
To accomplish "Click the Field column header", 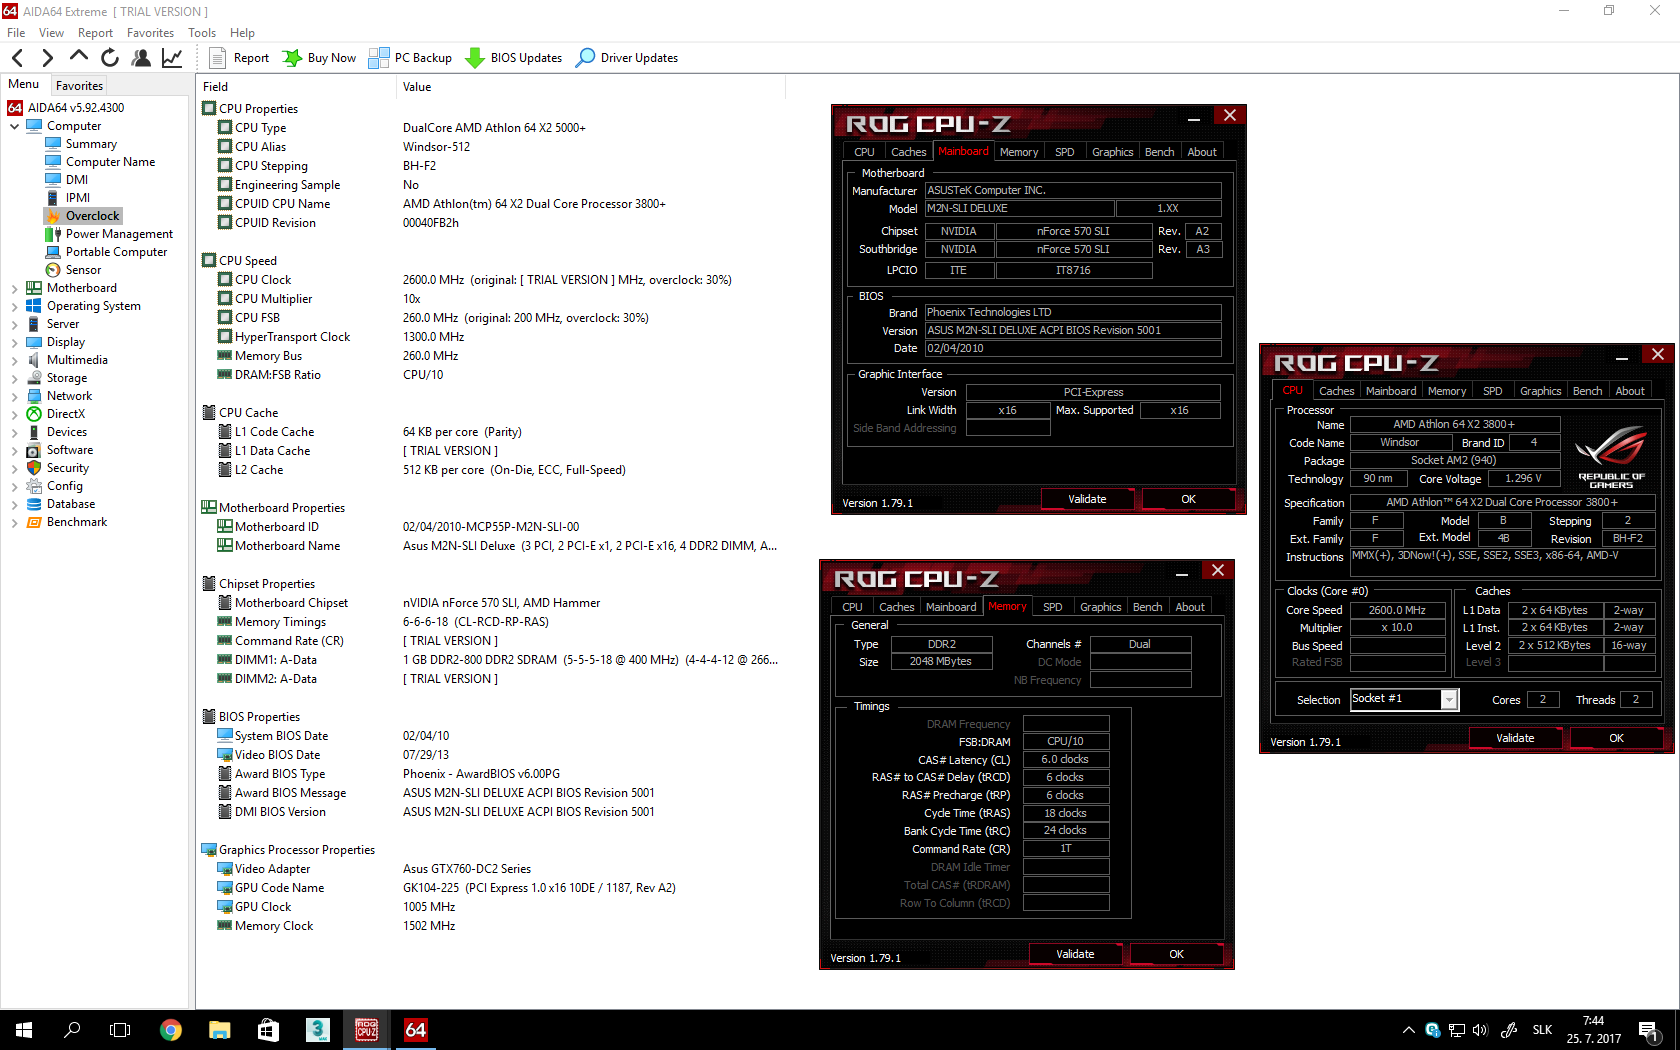I will tap(296, 87).
